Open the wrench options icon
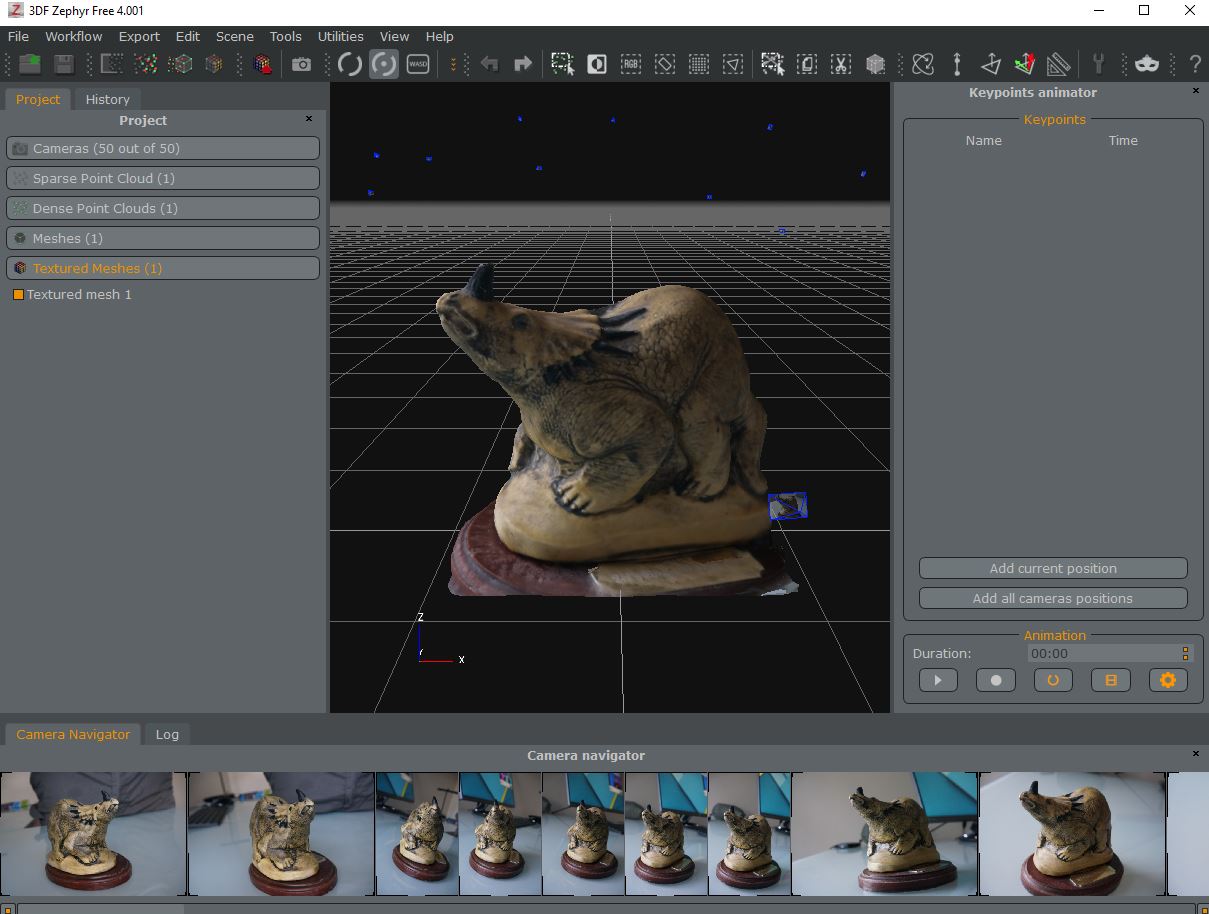Screen dimensions: 1209x914 tap(1098, 65)
